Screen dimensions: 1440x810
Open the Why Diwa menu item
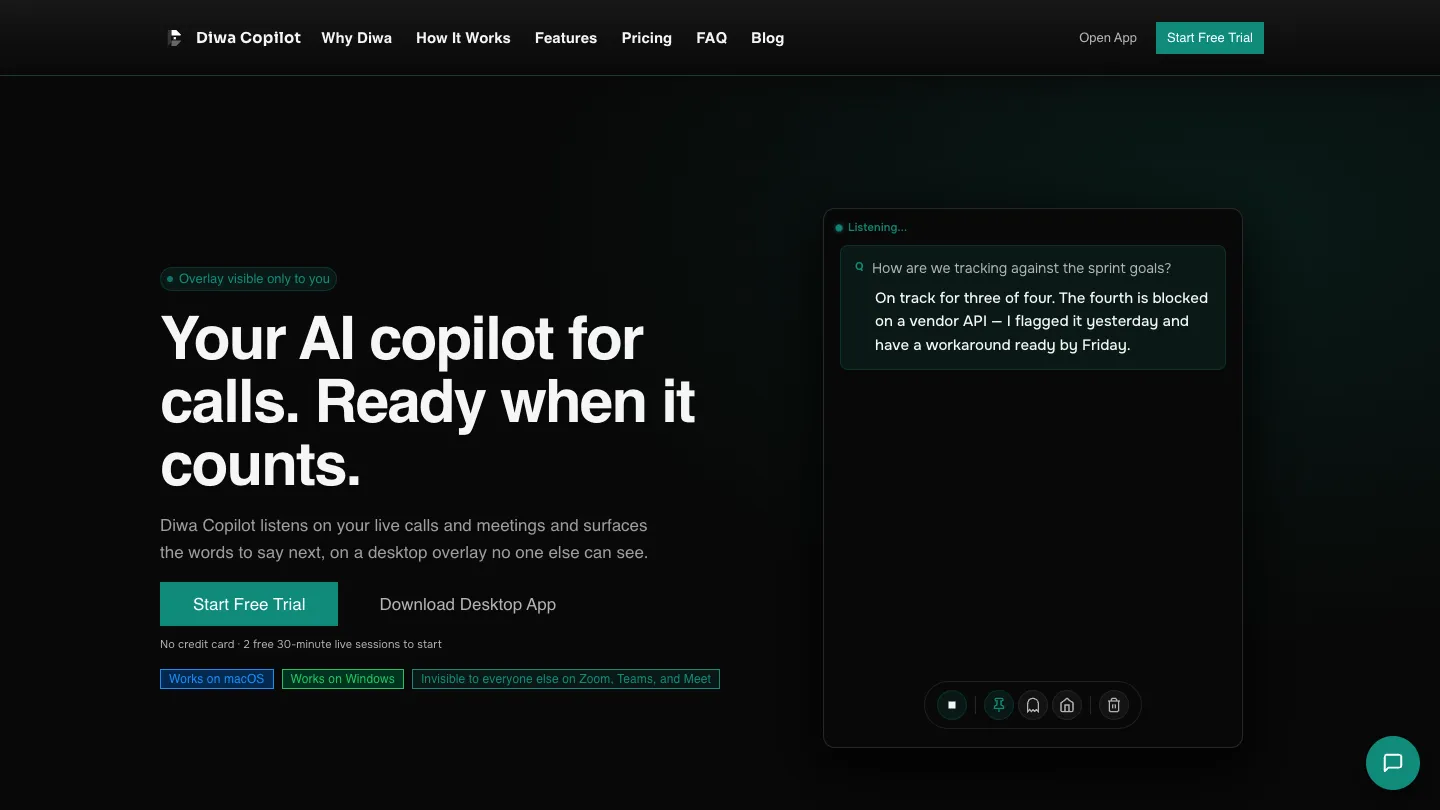(x=357, y=38)
